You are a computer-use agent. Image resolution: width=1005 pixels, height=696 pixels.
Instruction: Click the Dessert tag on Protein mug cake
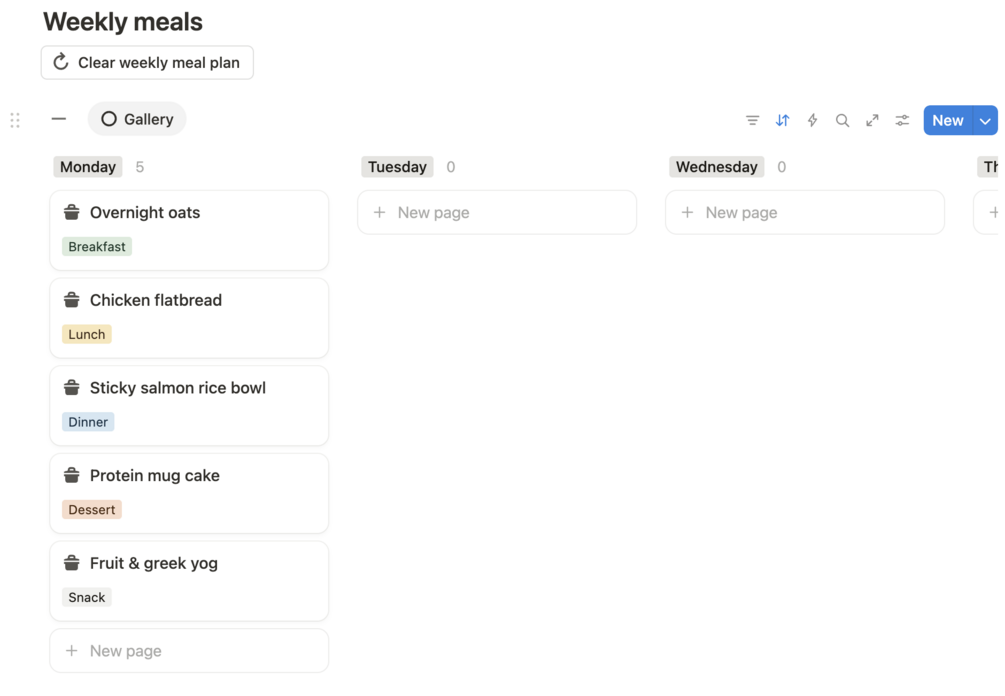[92, 510]
